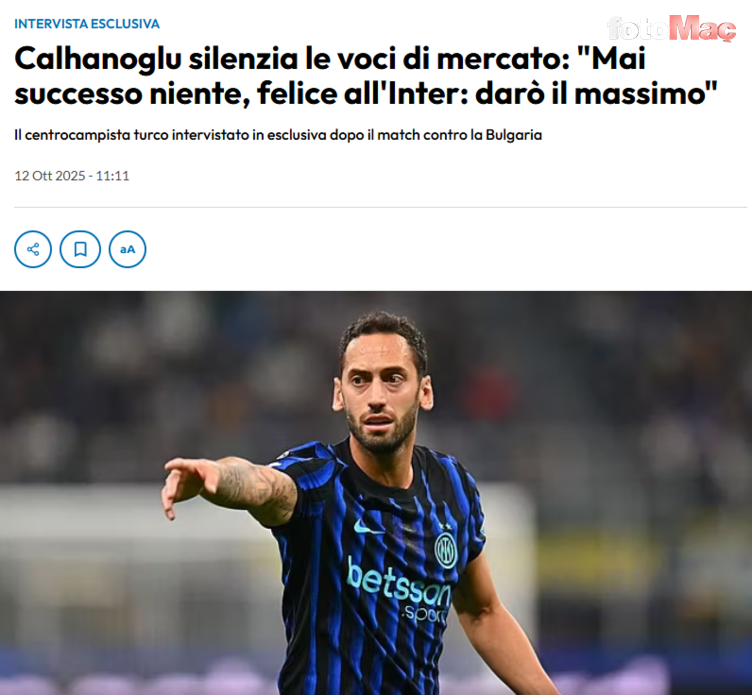Viewport: 752px width, 695px height.
Task: Click the betsson sponsor logo on jersey
Action: tap(399, 584)
